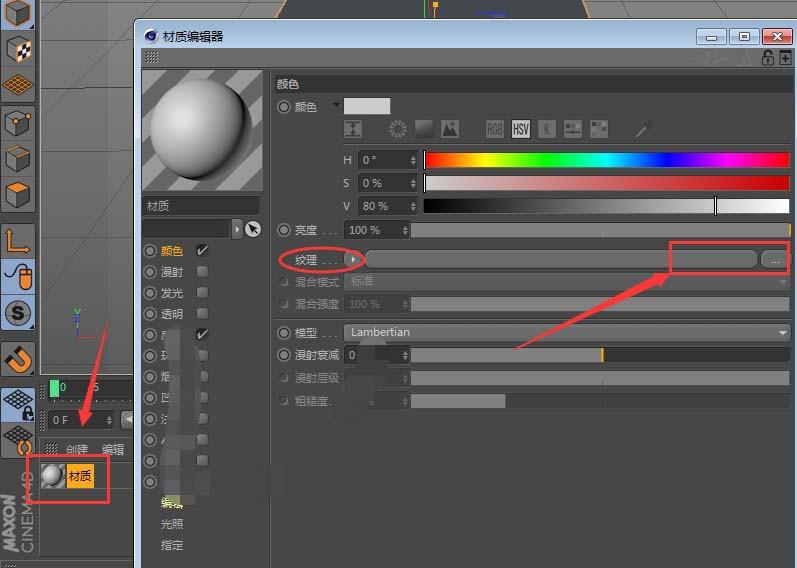The width and height of the screenshot is (797, 568).
Task: Select 材质 material thumbnail in manager
Action: pos(53,476)
